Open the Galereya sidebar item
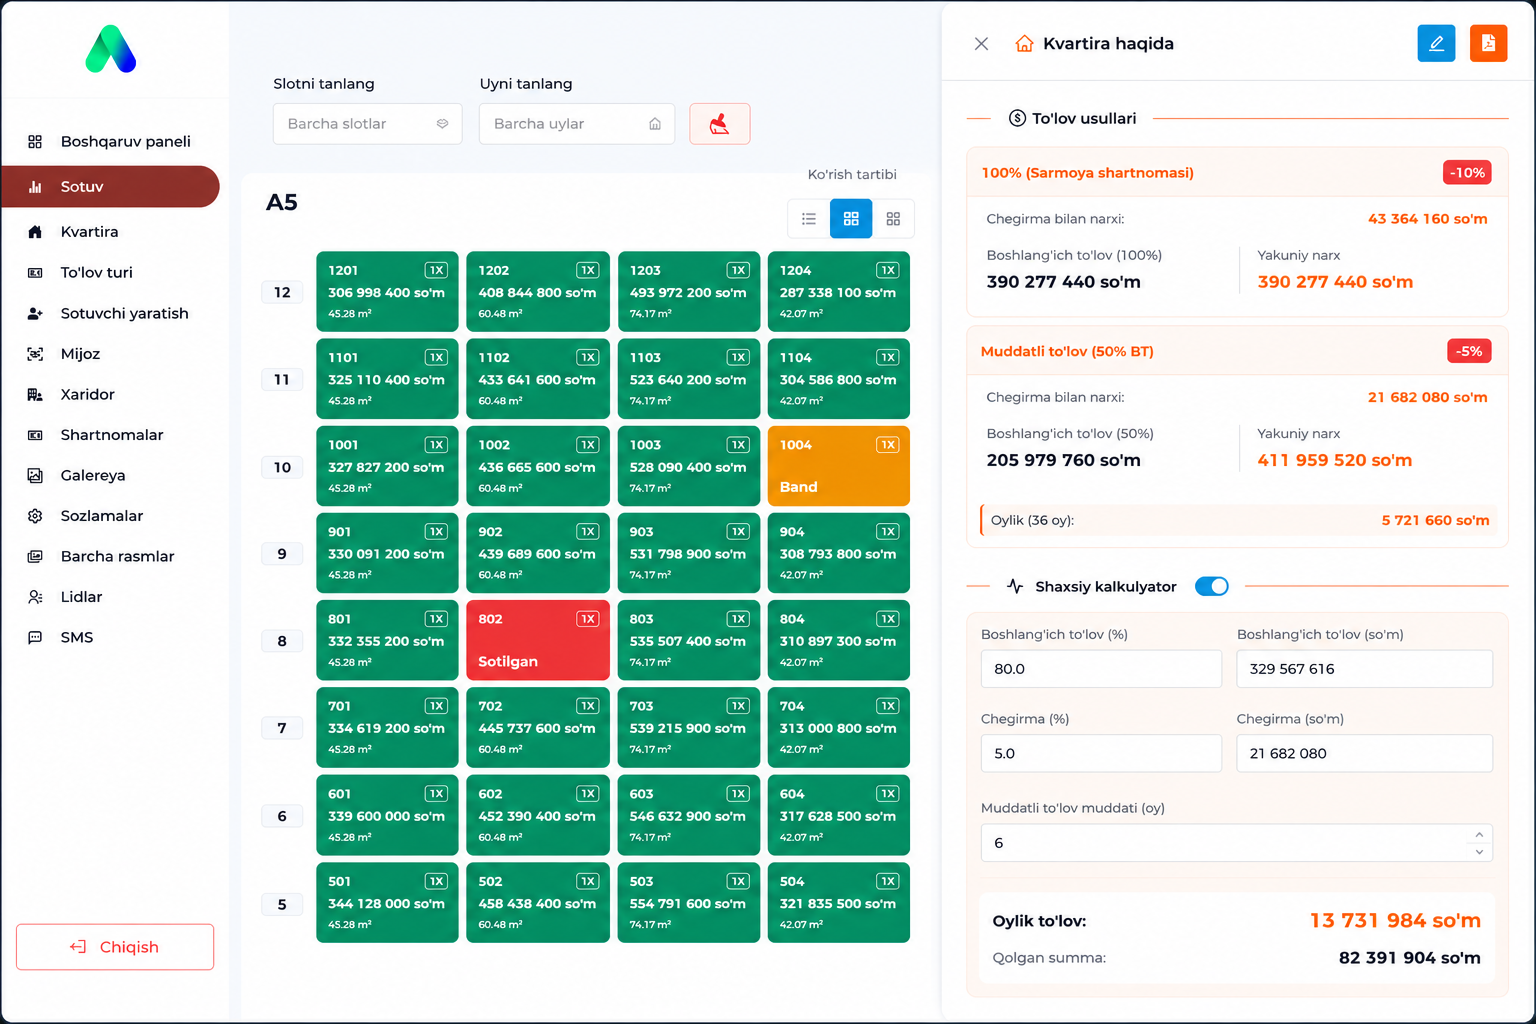The height and width of the screenshot is (1024, 1536). 92,475
